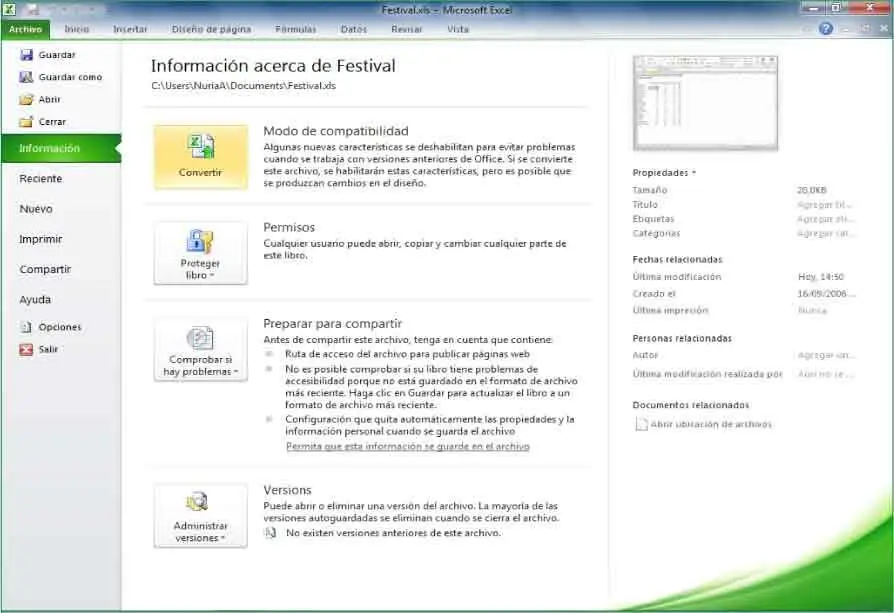Click the Excel logo in title bar
The width and height of the screenshot is (894, 613).
click(9, 9)
